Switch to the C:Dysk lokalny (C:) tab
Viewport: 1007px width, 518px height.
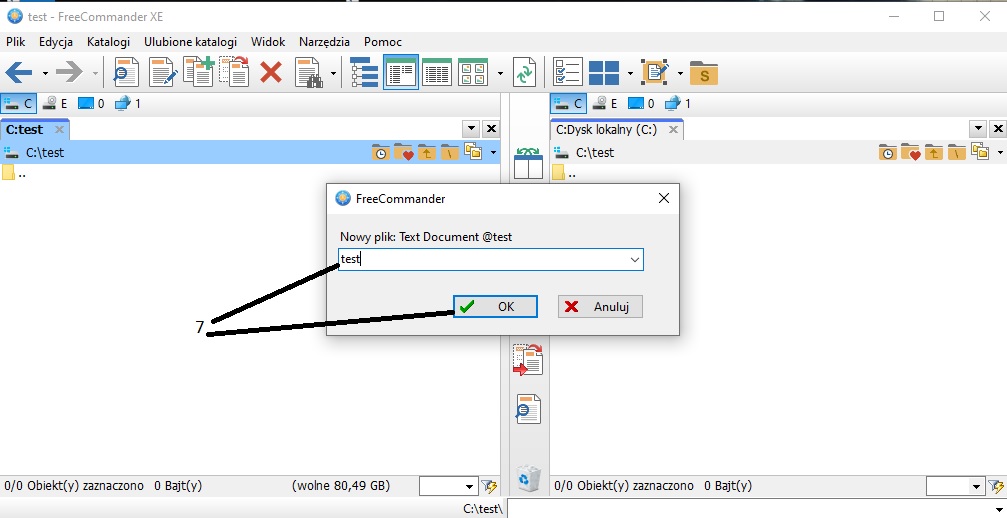pos(606,130)
